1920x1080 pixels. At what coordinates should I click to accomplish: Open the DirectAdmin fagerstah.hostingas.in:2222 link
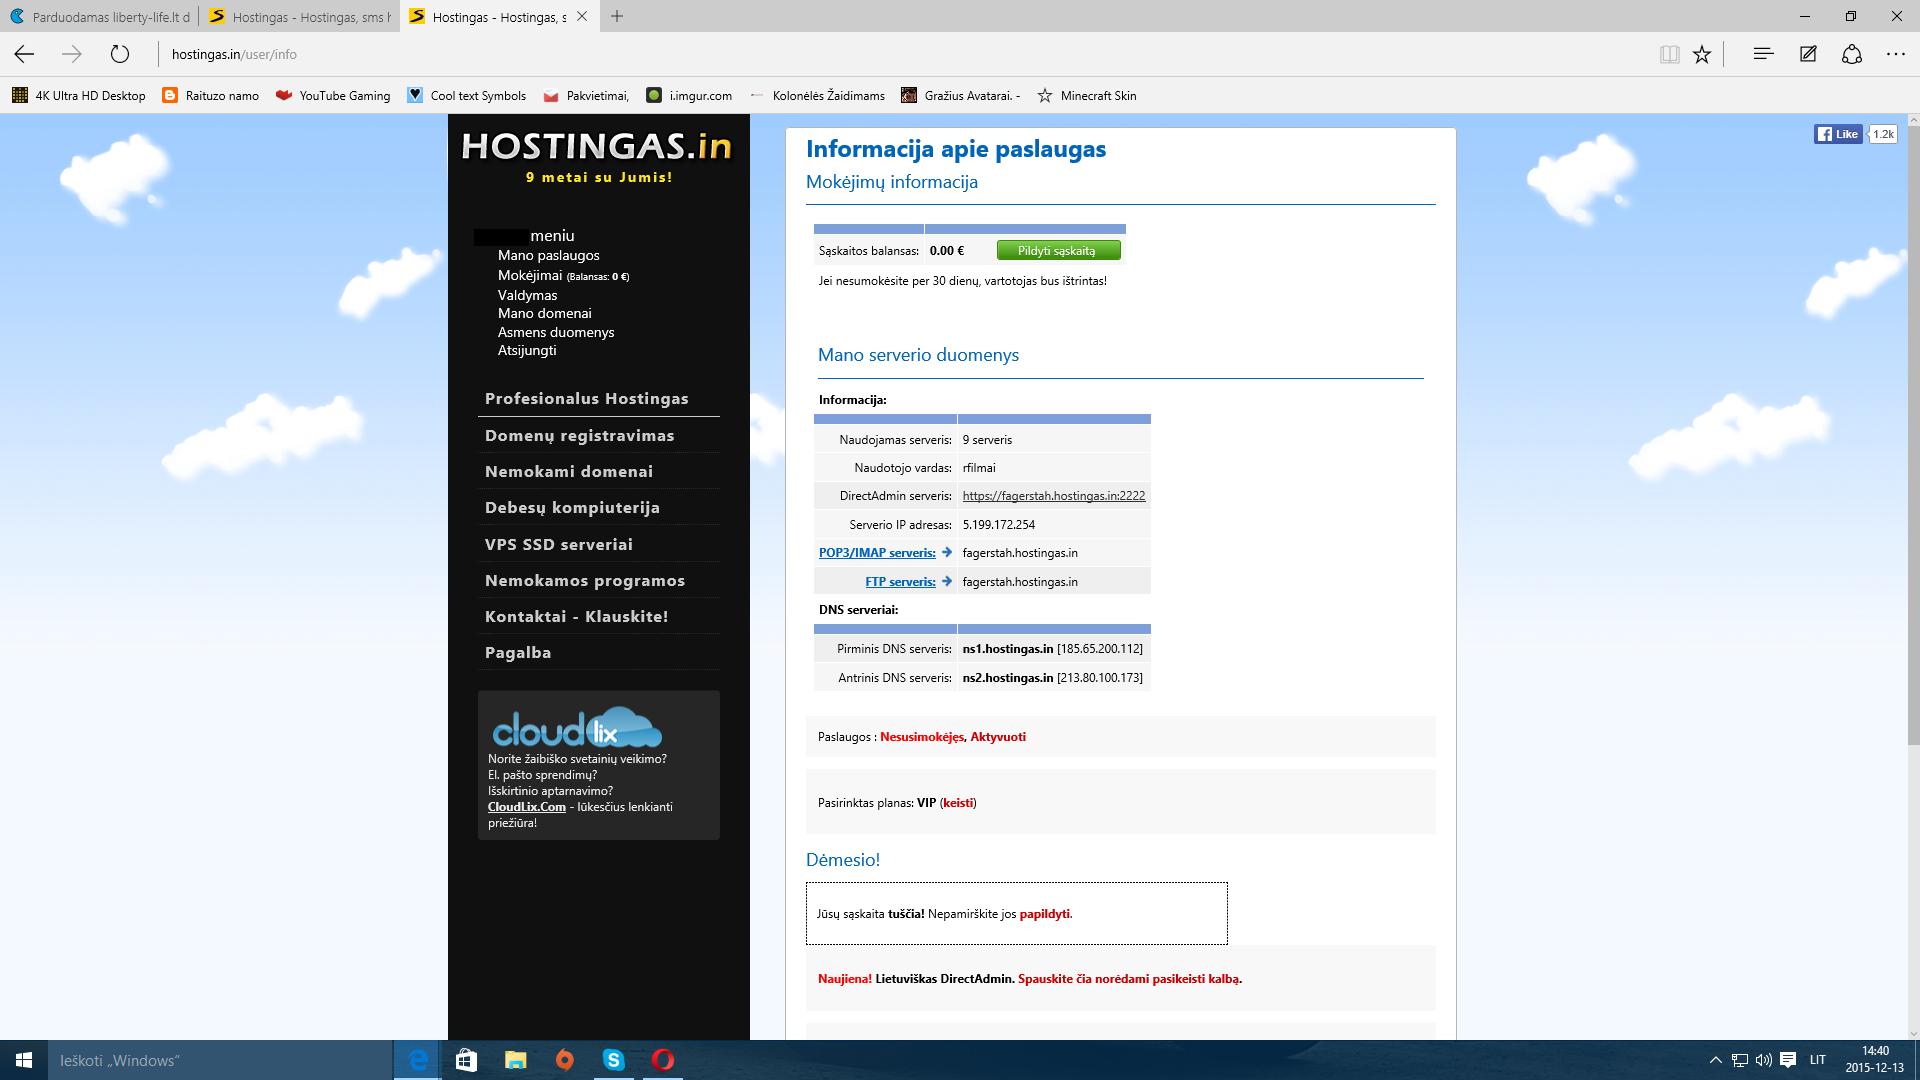1053,496
